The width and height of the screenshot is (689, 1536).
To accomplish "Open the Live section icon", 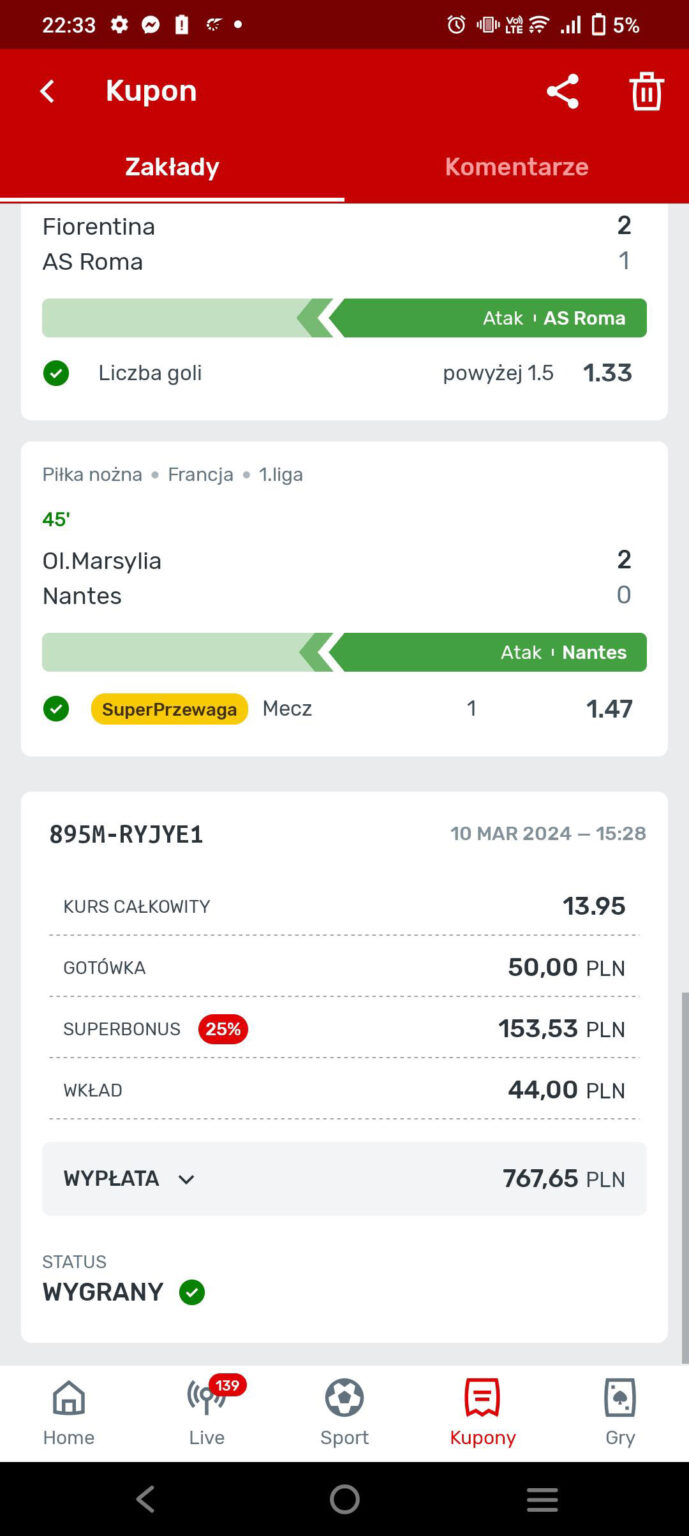I will pyautogui.click(x=207, y=1412).
